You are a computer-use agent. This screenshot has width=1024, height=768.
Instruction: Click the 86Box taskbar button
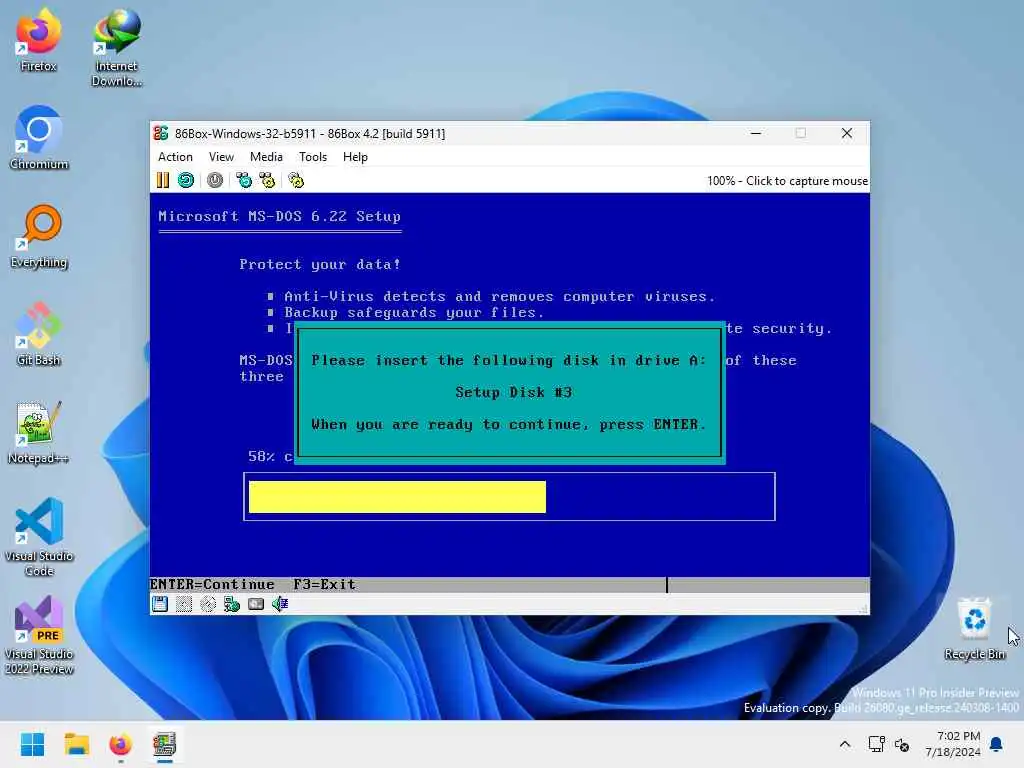tap(165, 744)
